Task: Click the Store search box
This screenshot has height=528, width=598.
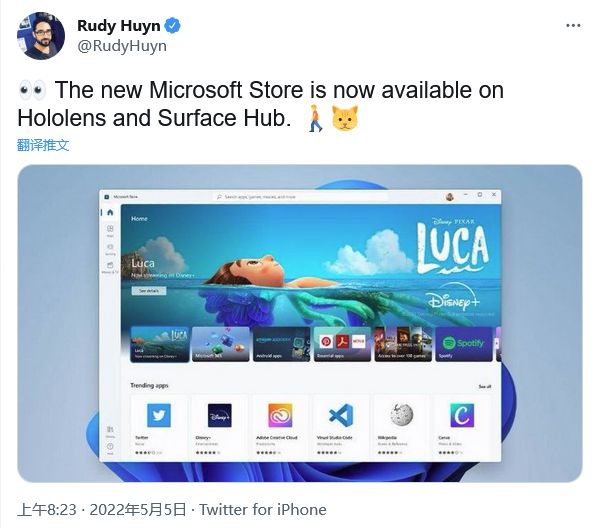Action: pos(300,197)
